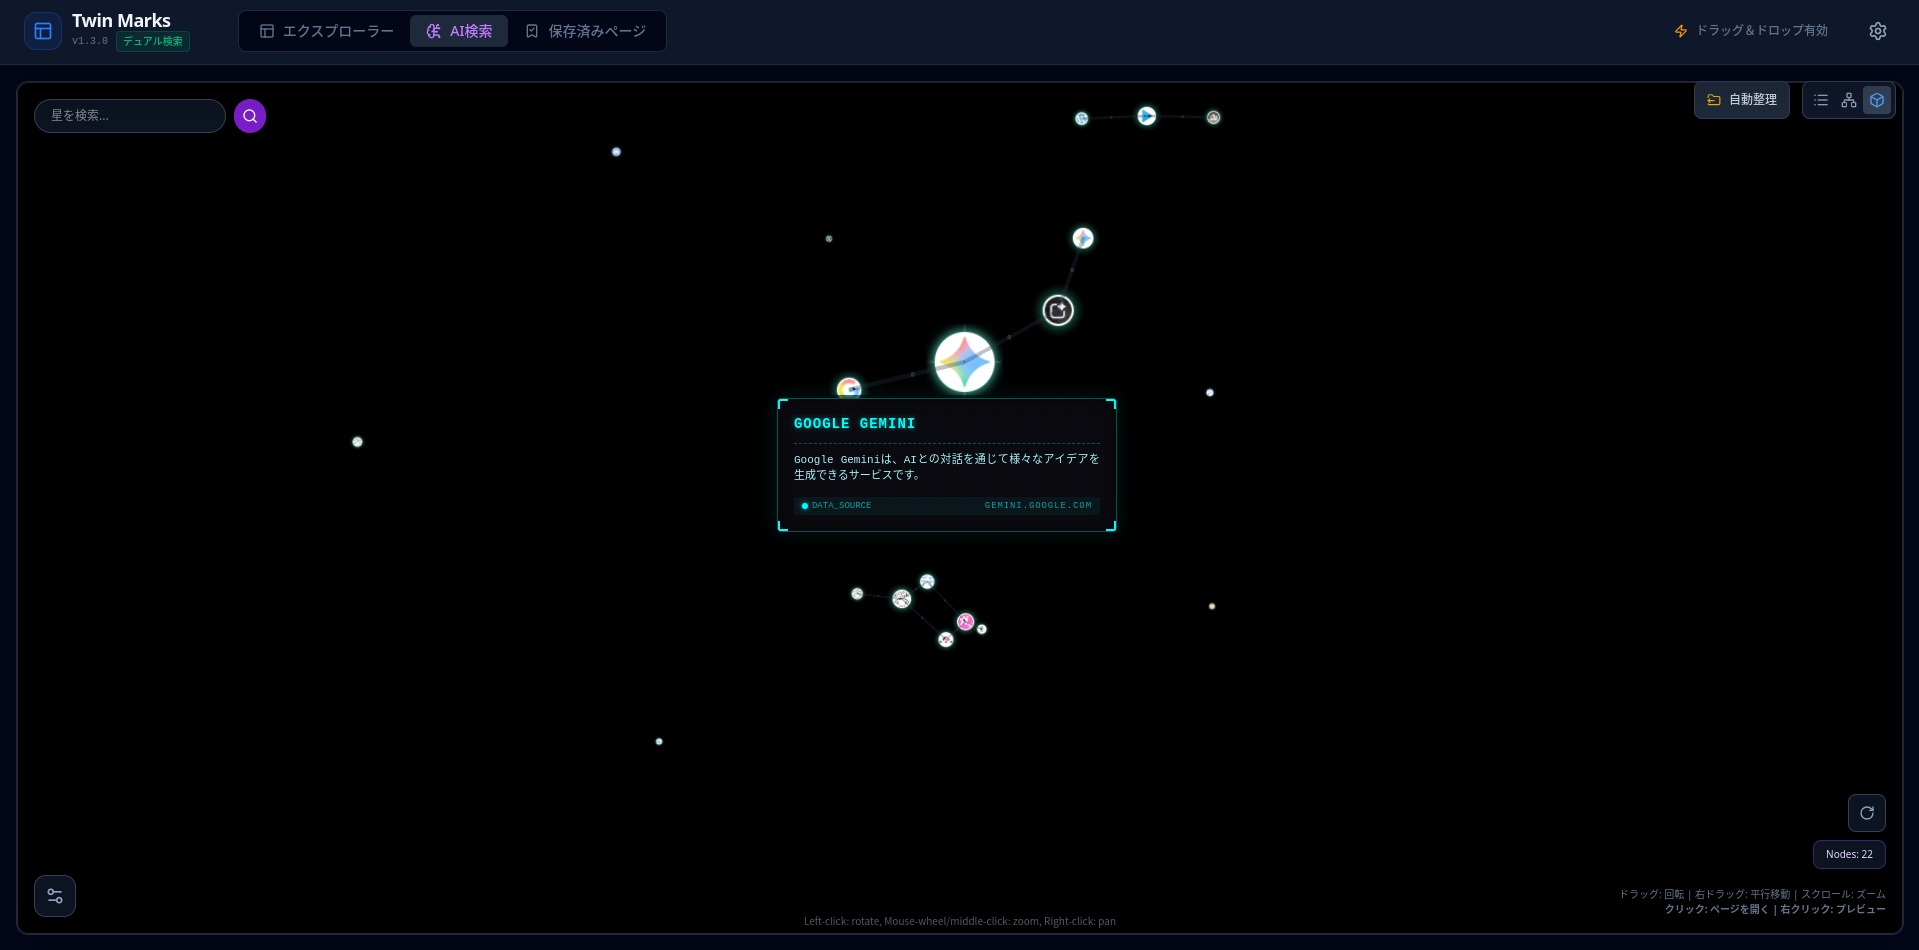Select the 3D cube view mode
1919x950 pixels.
coord(1877,100)
